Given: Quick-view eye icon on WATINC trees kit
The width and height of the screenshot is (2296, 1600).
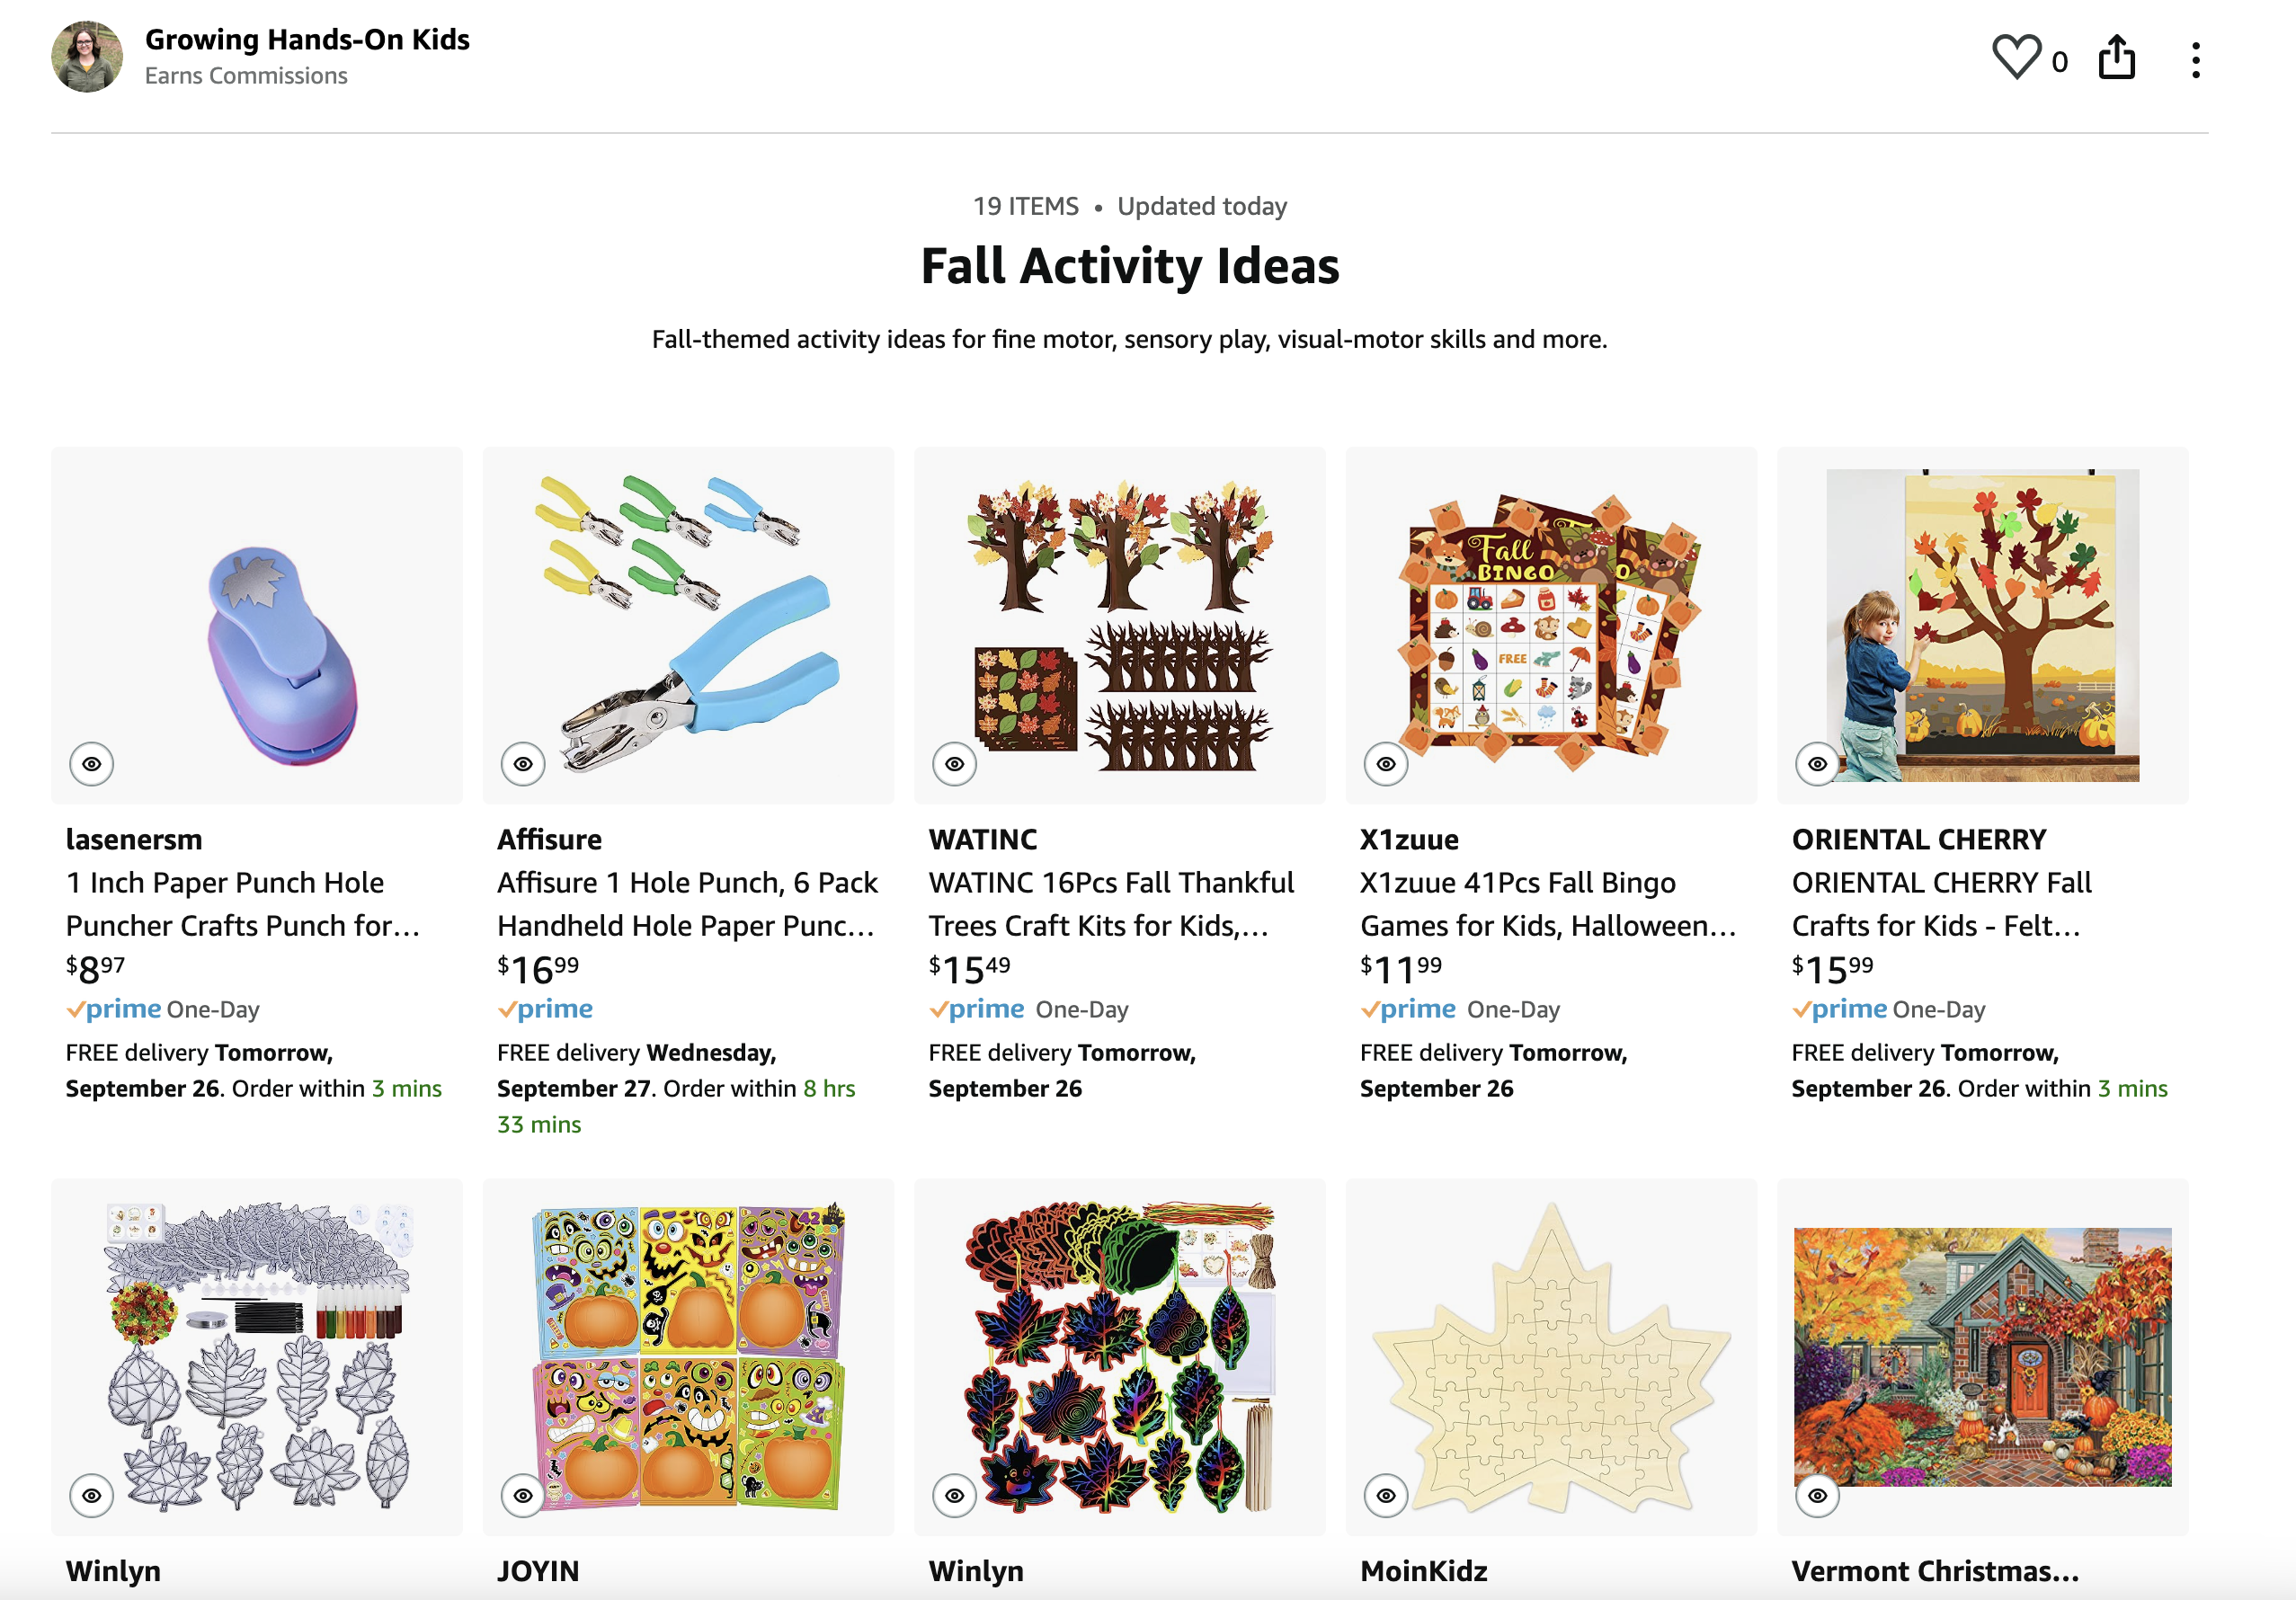Looking at the screenshot, I should tap(954, 764).
